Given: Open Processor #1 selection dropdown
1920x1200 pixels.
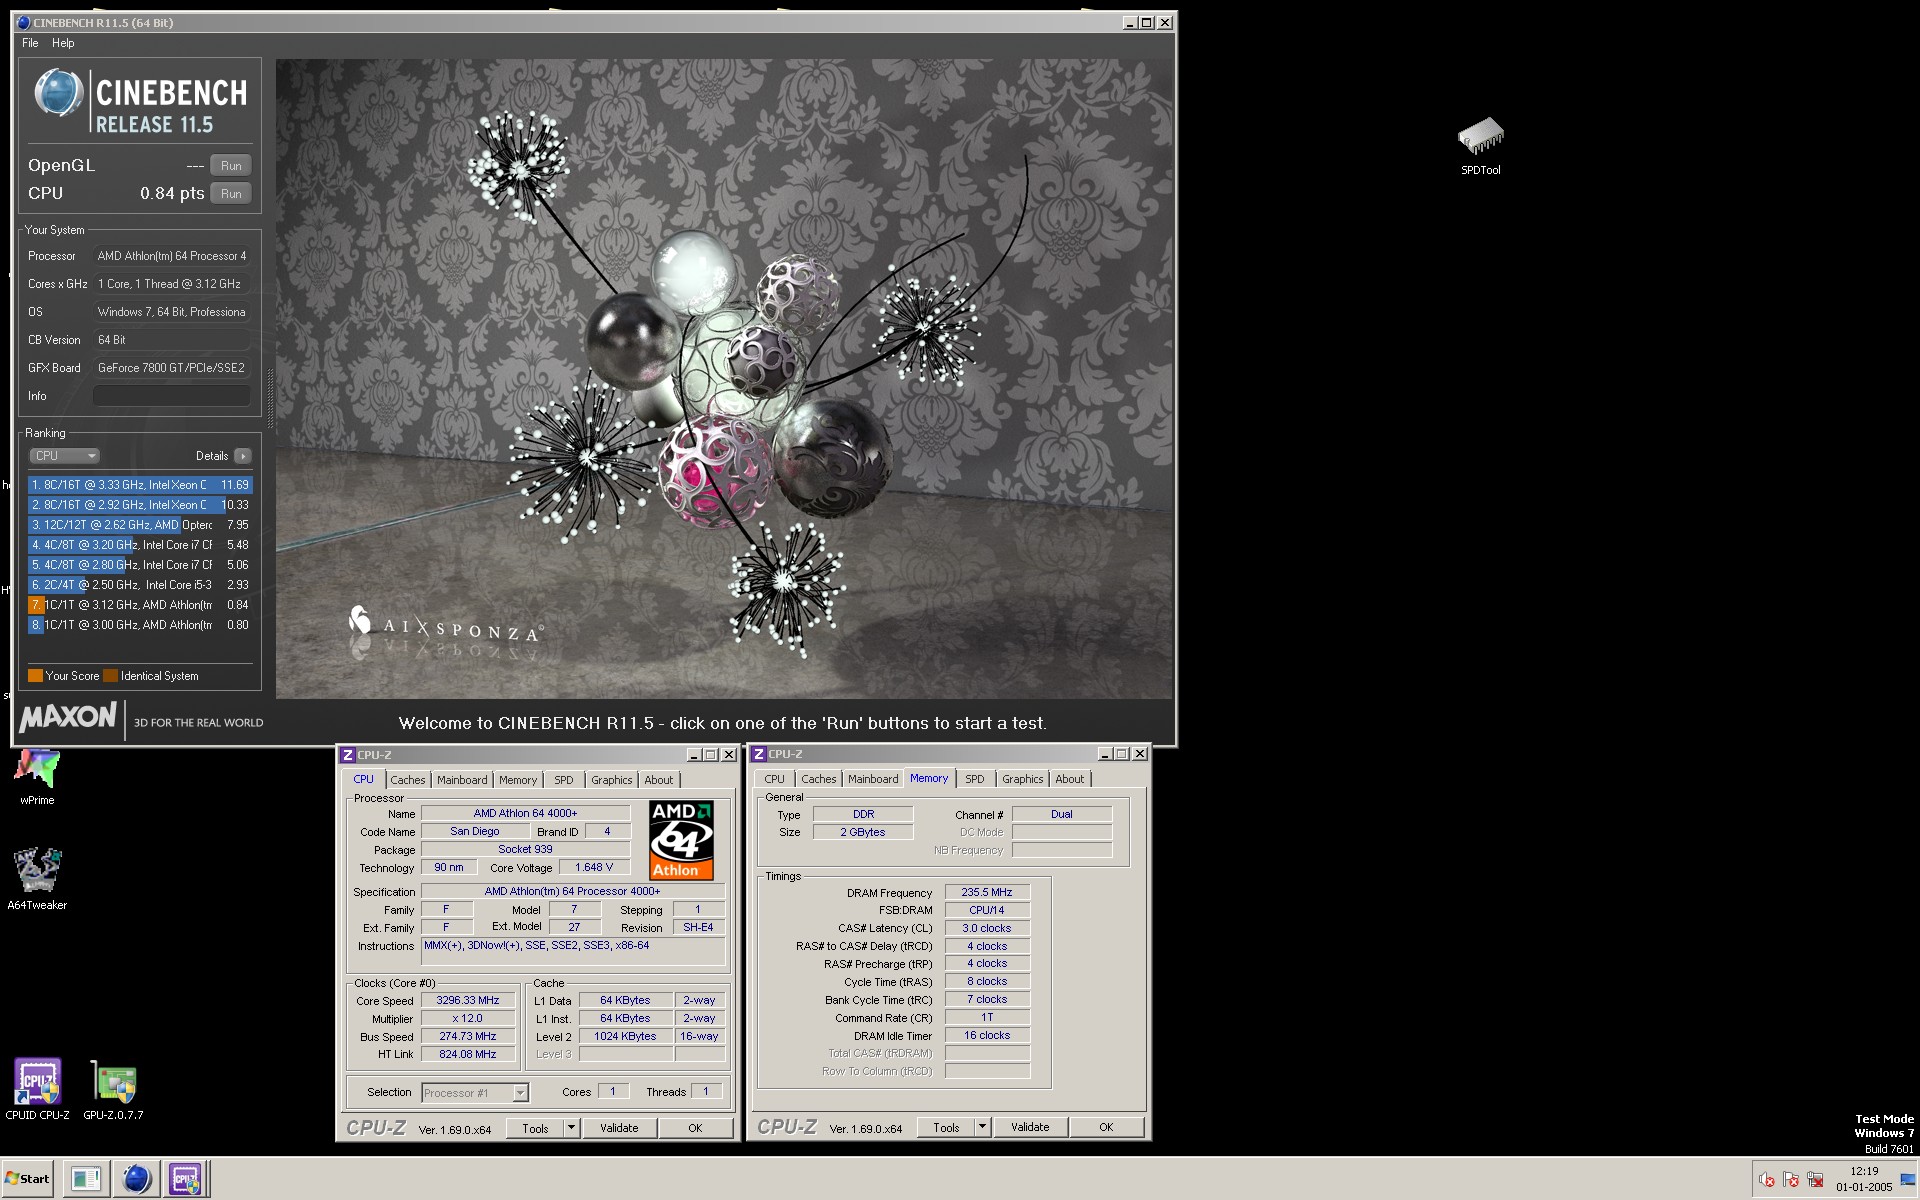Looking at the screenshot, I should click(x=475, y=1093).
